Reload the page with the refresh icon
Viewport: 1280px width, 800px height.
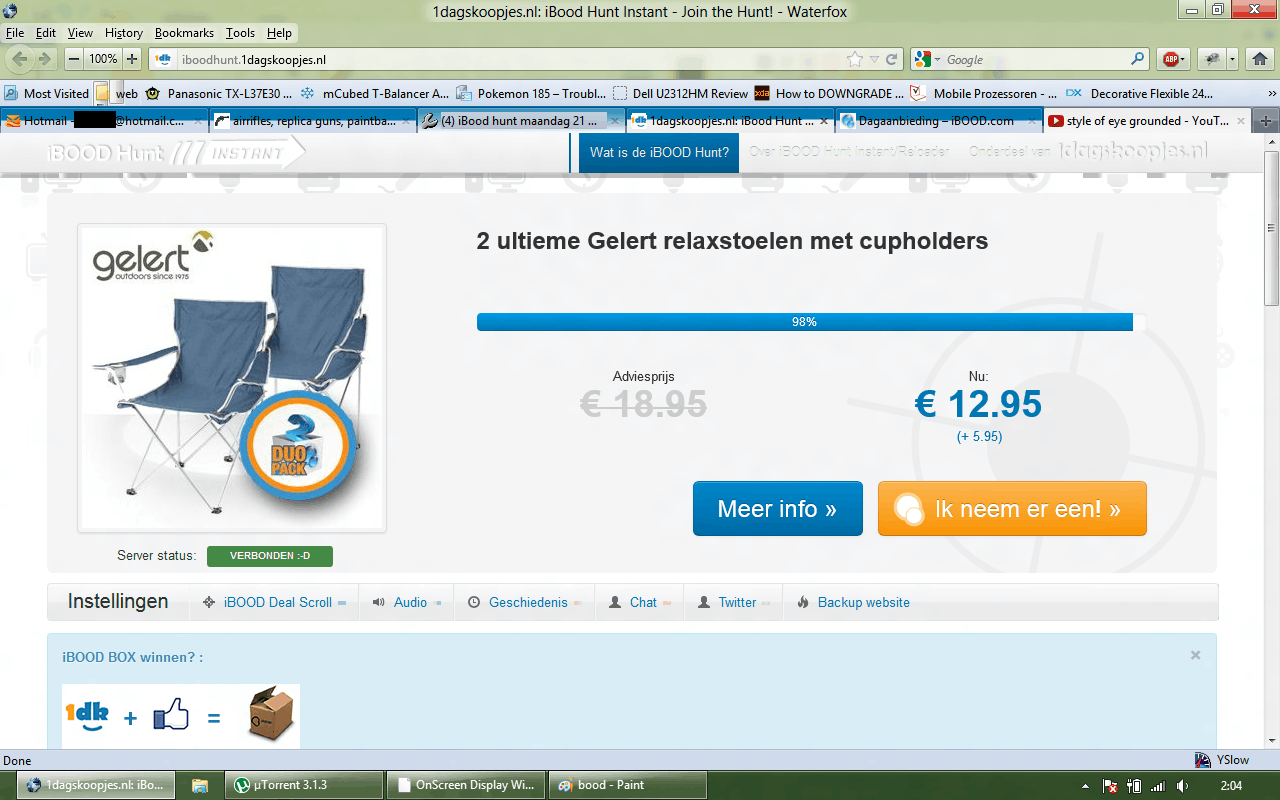tap(892, 59)
